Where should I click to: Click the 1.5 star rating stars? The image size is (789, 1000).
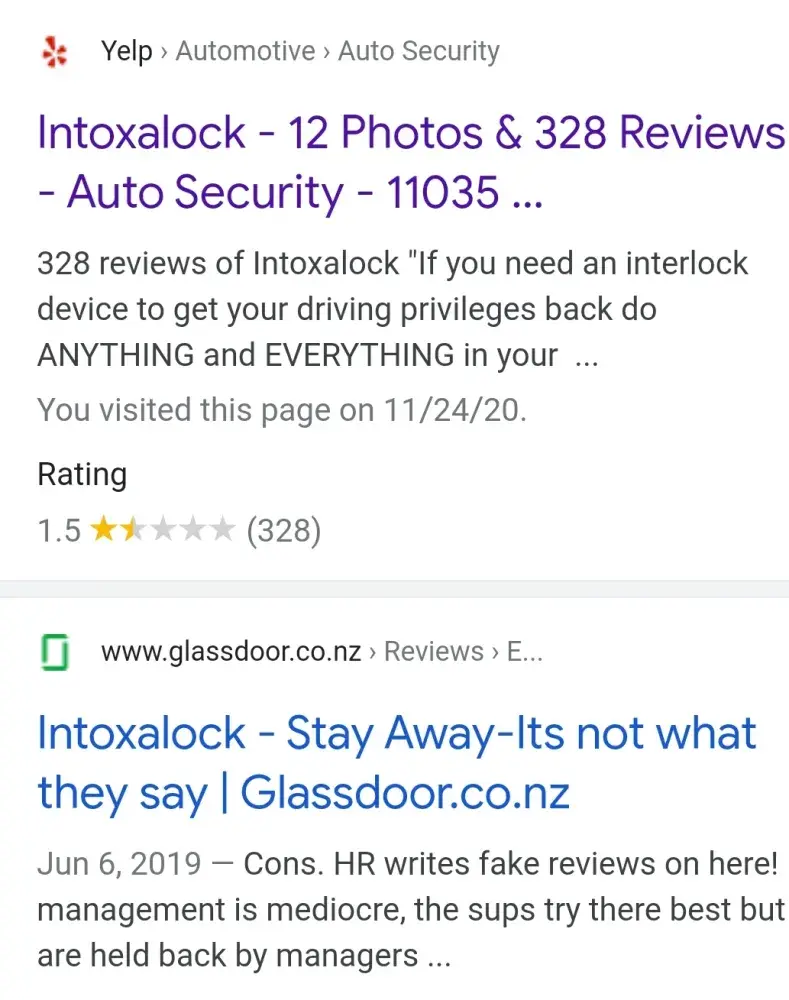[163, 529]
